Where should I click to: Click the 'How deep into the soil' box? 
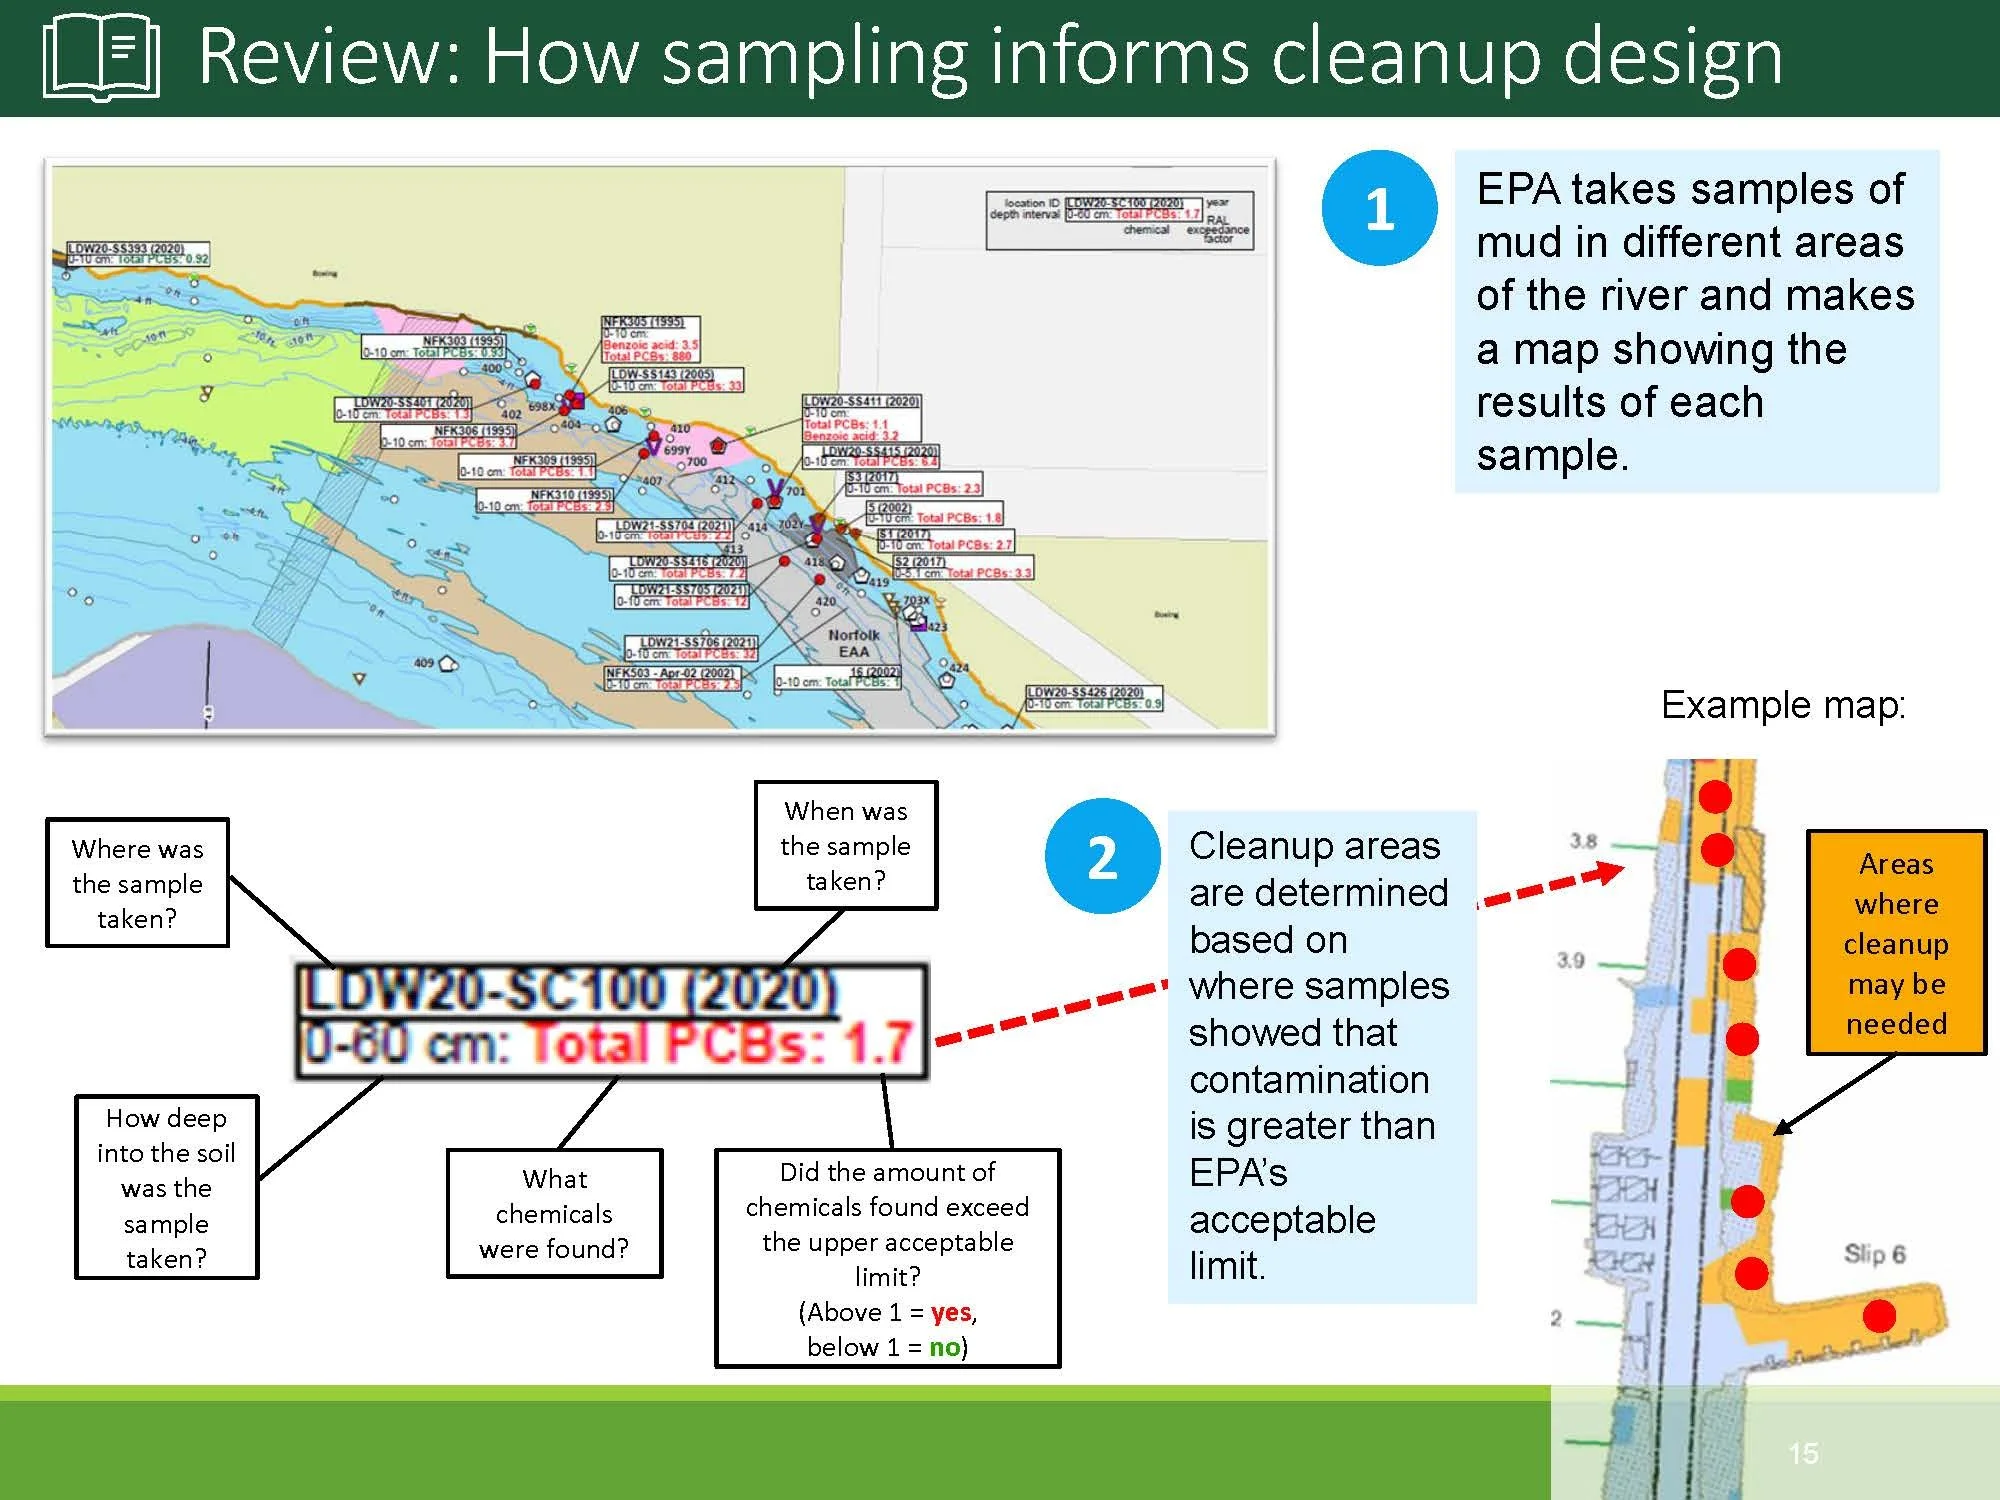(x=166, y=1187)
